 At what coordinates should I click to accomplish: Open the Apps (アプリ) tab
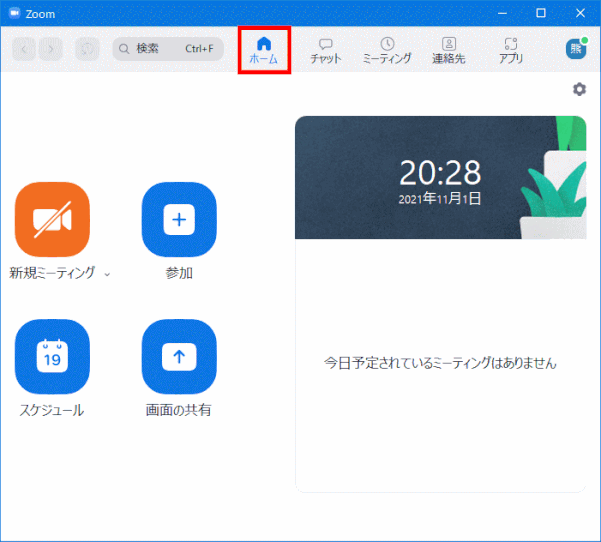pyautogui.click(x=511, y=50)
